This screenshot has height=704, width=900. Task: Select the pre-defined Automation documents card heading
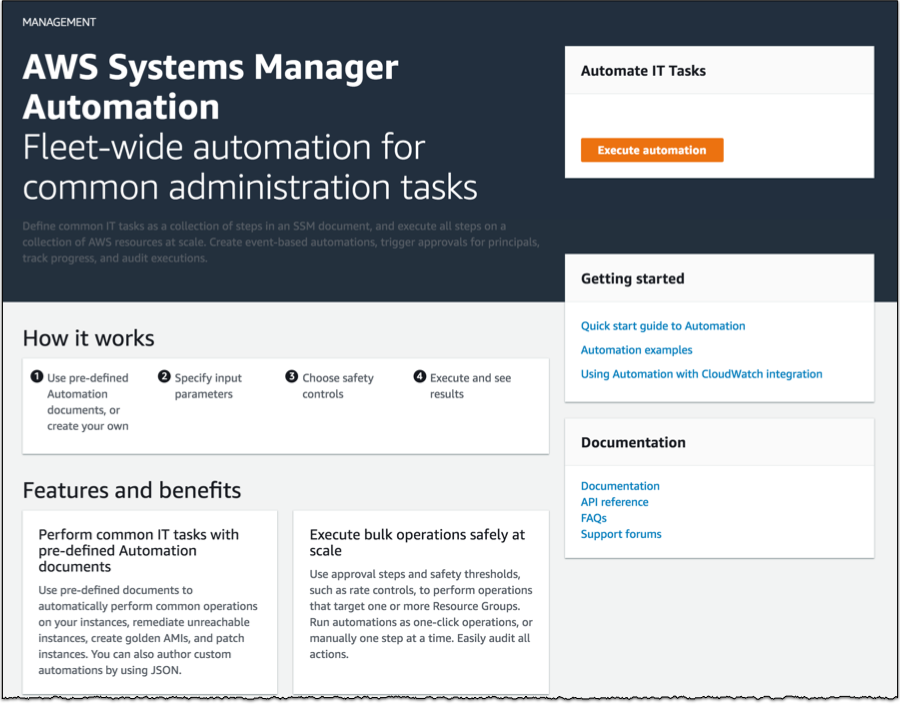138,550
